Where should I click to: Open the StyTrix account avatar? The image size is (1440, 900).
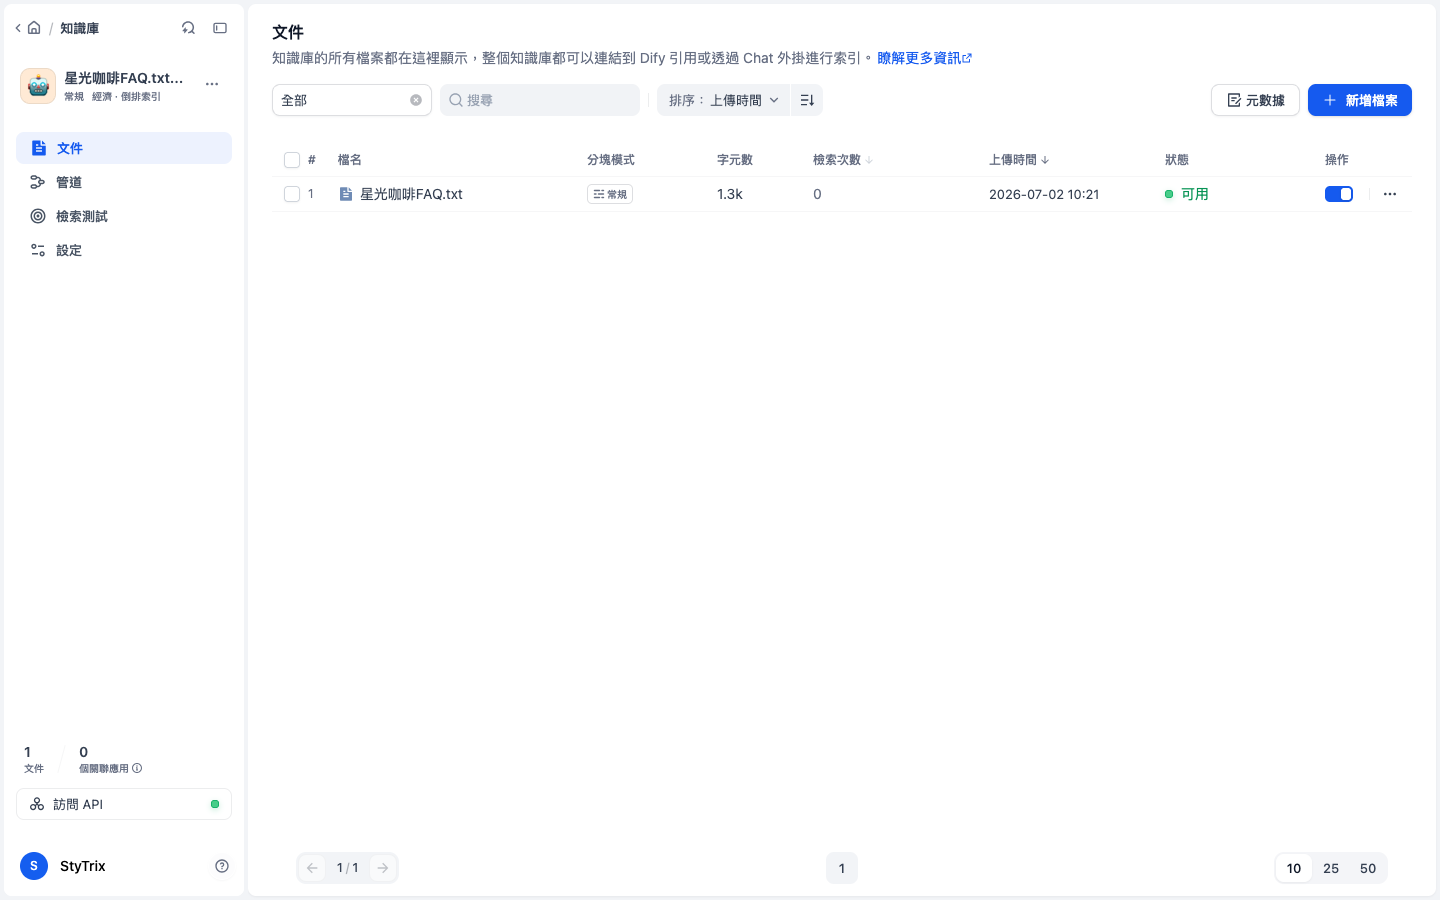pyautogui.click(x=34, y=866)
